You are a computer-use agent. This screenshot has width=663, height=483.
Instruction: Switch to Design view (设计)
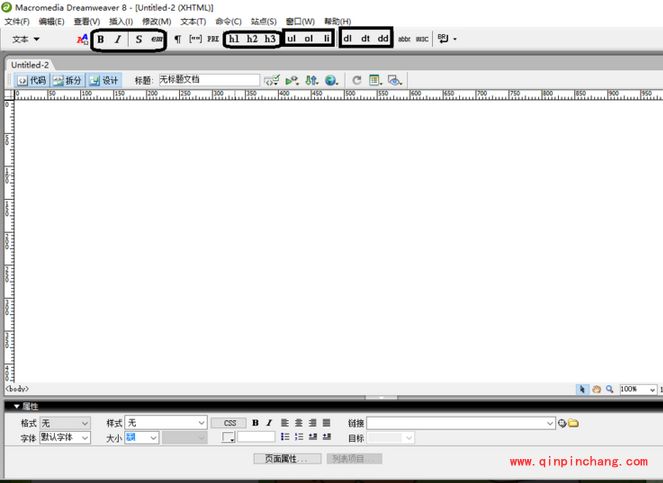[x=104, y=80]
